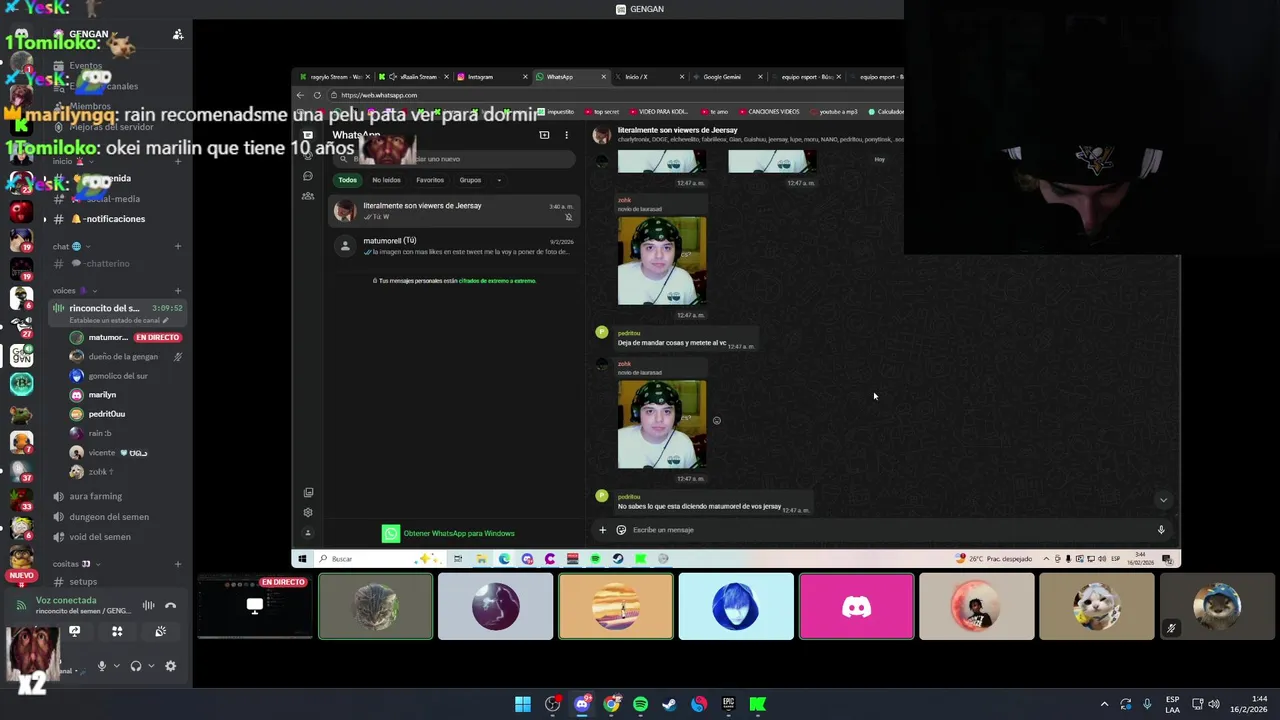Open activities launcher button in voice panel

tap(117, 631)
